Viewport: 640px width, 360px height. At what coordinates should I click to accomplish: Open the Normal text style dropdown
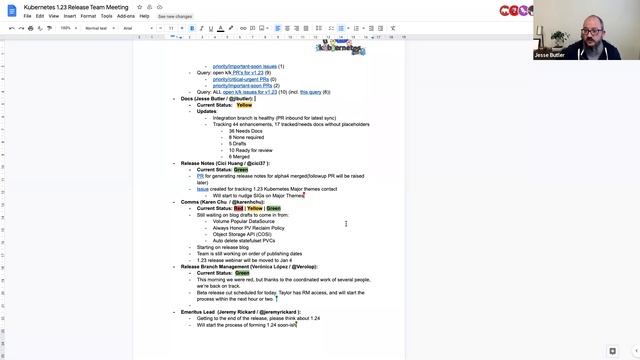click(x=100, y=28)
